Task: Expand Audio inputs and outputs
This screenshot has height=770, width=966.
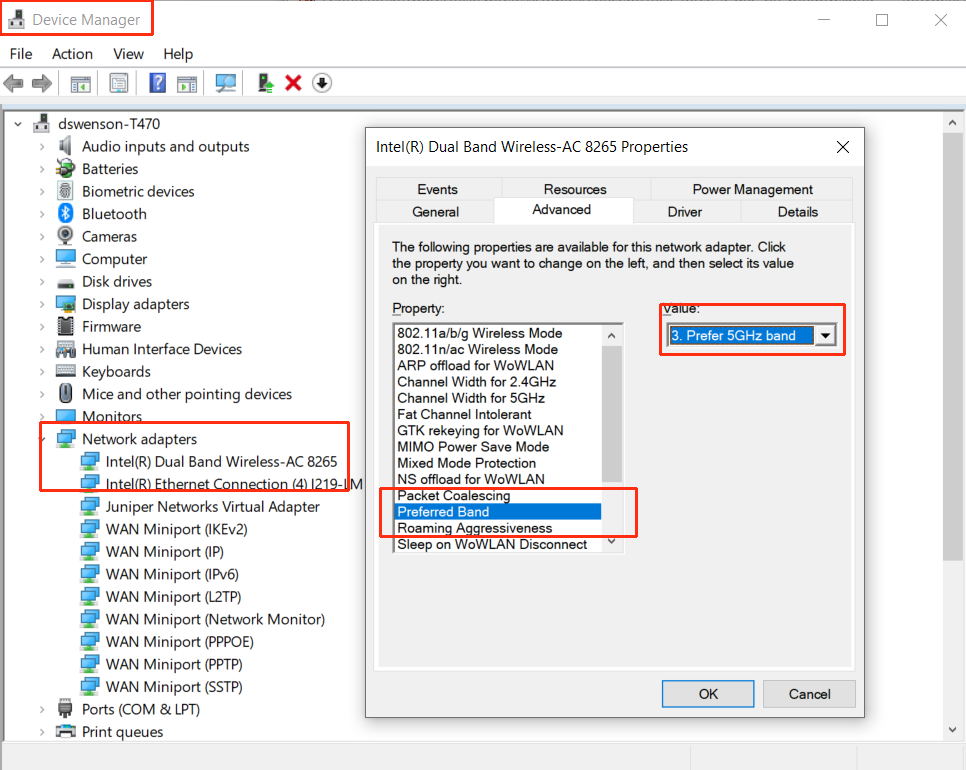Action: click(42, 147)
